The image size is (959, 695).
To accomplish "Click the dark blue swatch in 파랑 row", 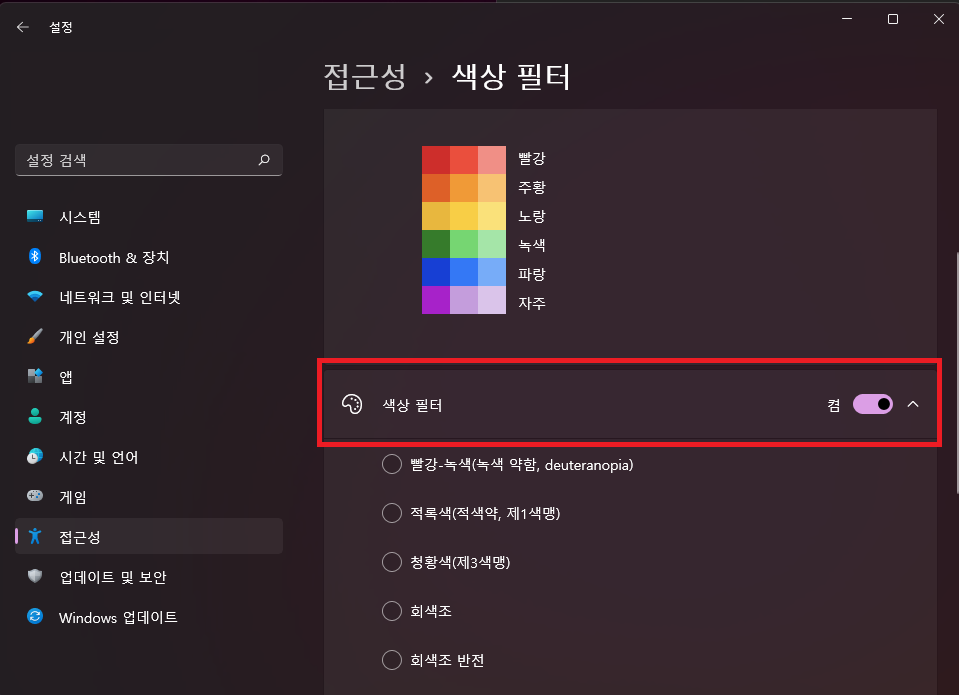I will (x=435, y=272).
